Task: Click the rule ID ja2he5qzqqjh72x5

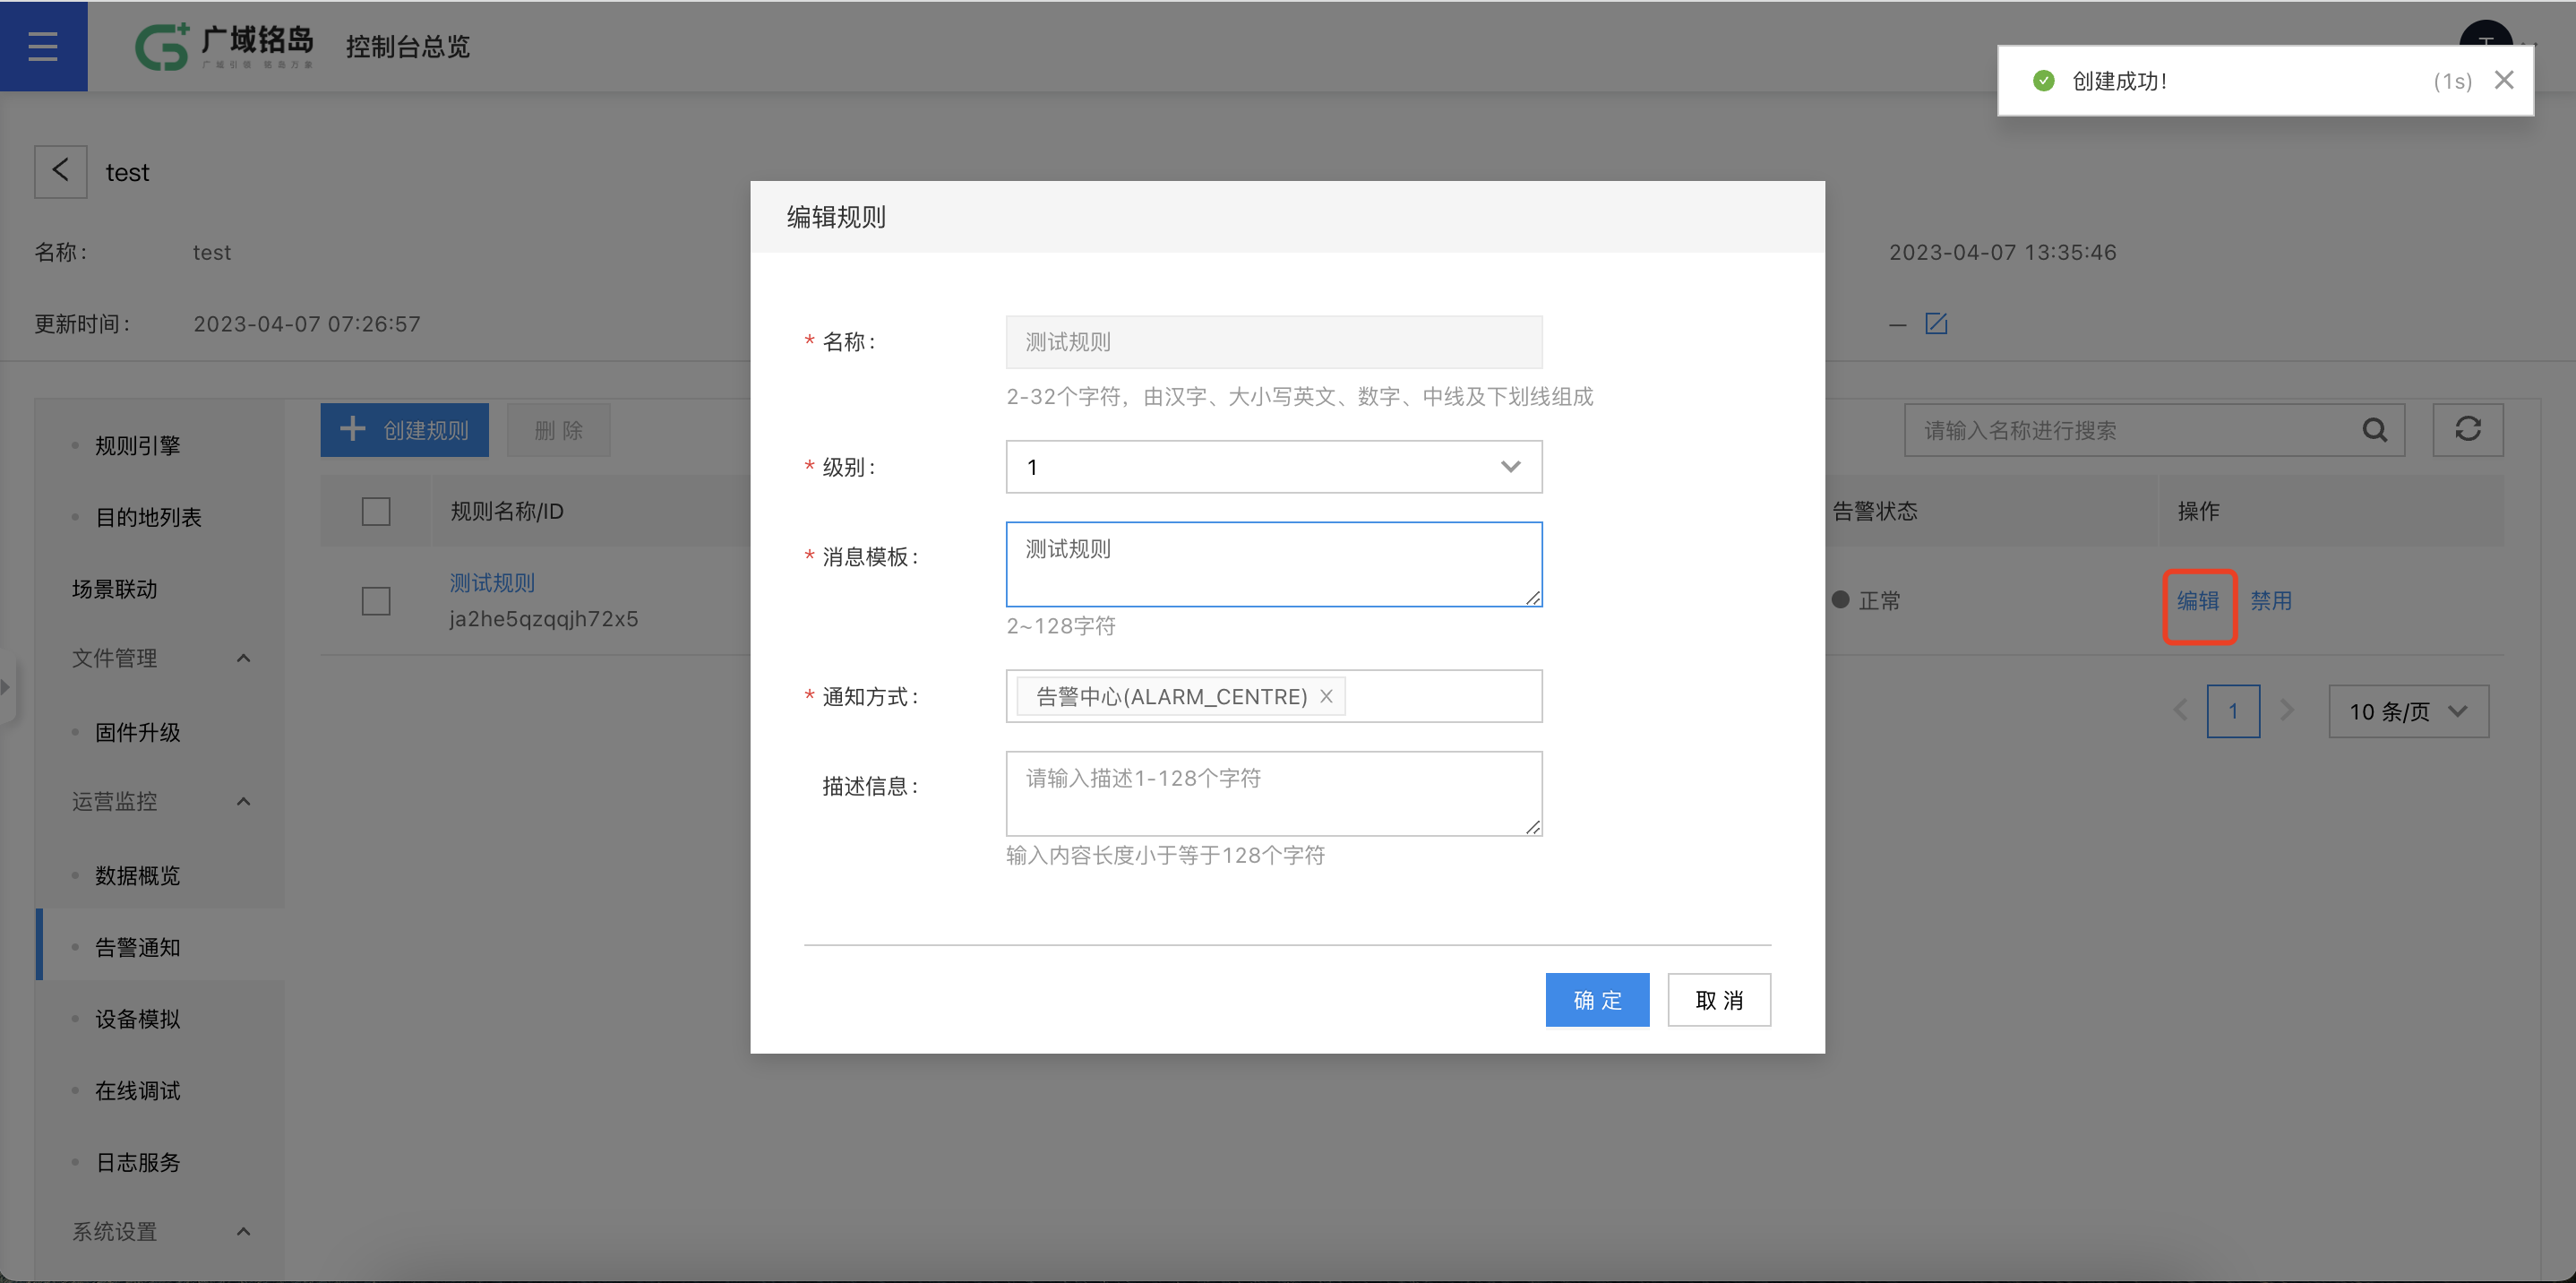Action: click(x=544, y=619)
